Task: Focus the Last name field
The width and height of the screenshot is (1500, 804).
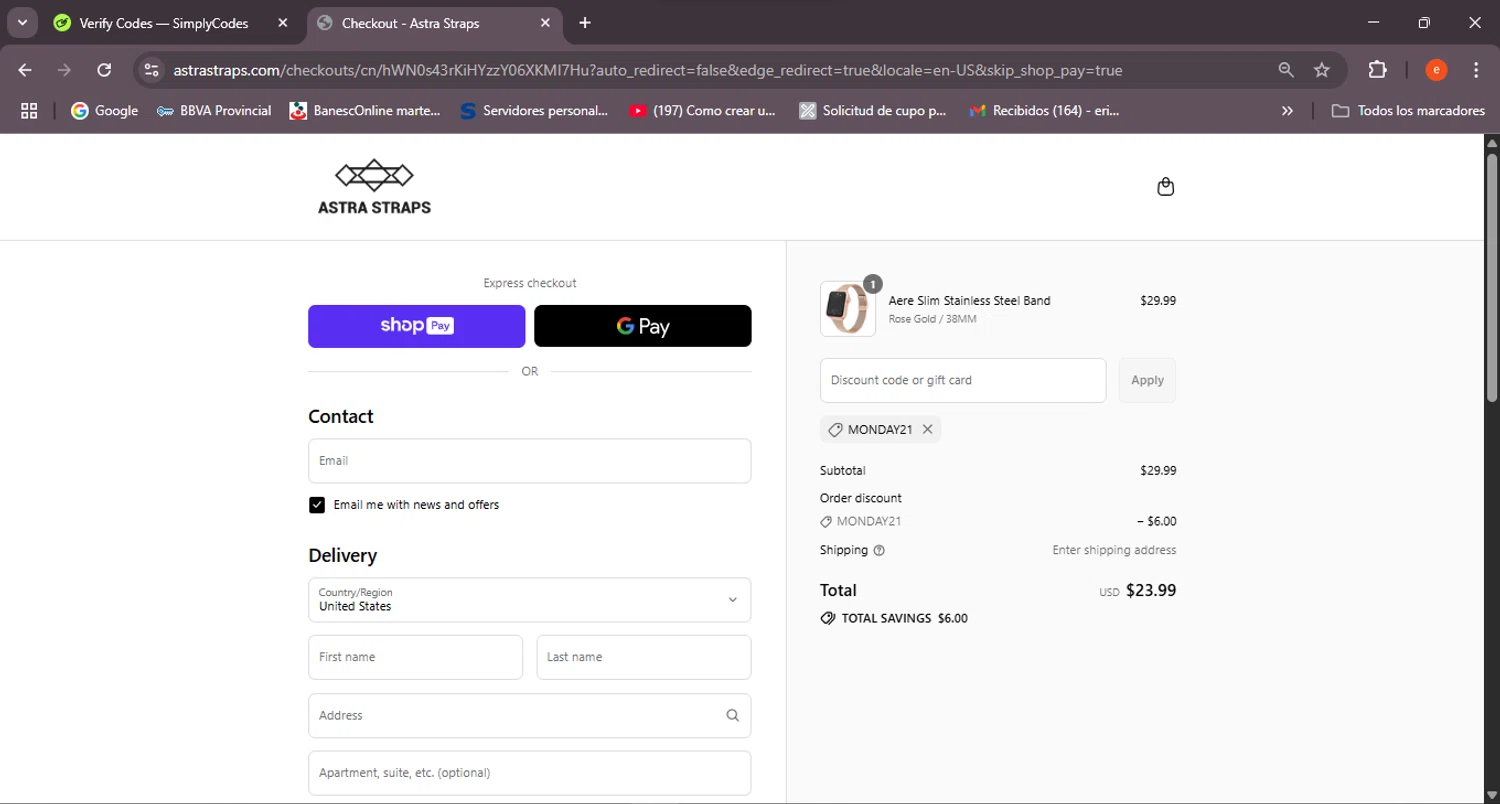Action: (643, 657)
